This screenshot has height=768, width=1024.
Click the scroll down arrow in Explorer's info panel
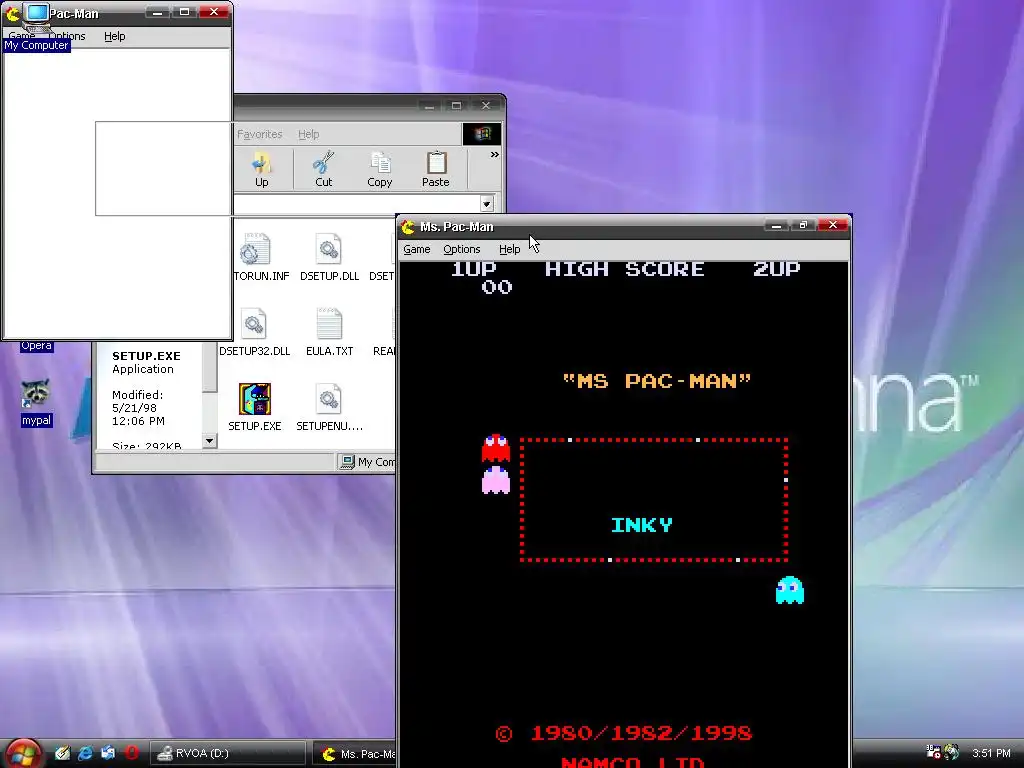[209, 441]
